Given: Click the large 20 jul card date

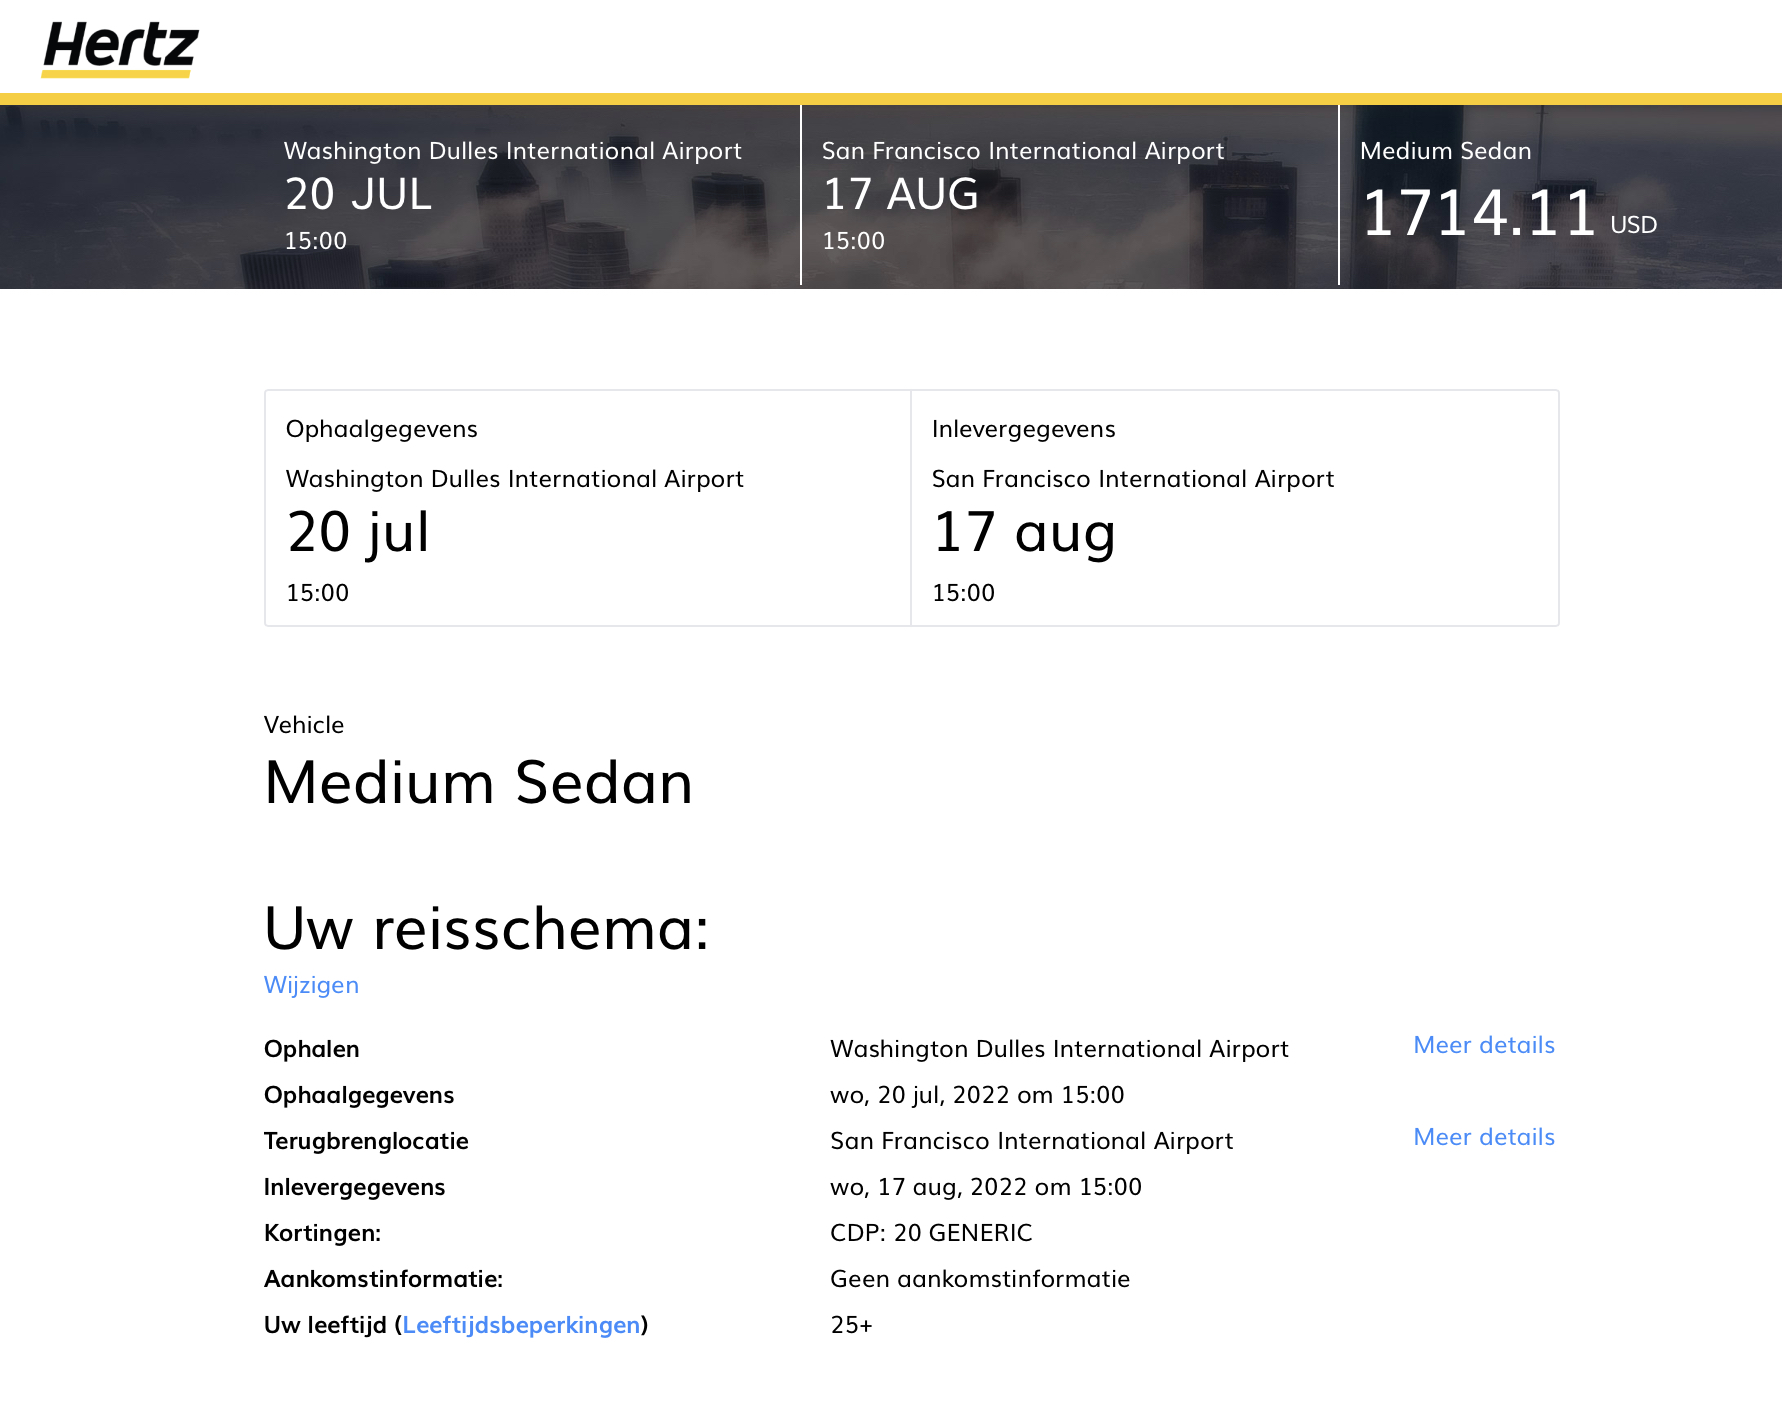Looking at the screenshot, I should pyautogui.click(x=358, y=532).
